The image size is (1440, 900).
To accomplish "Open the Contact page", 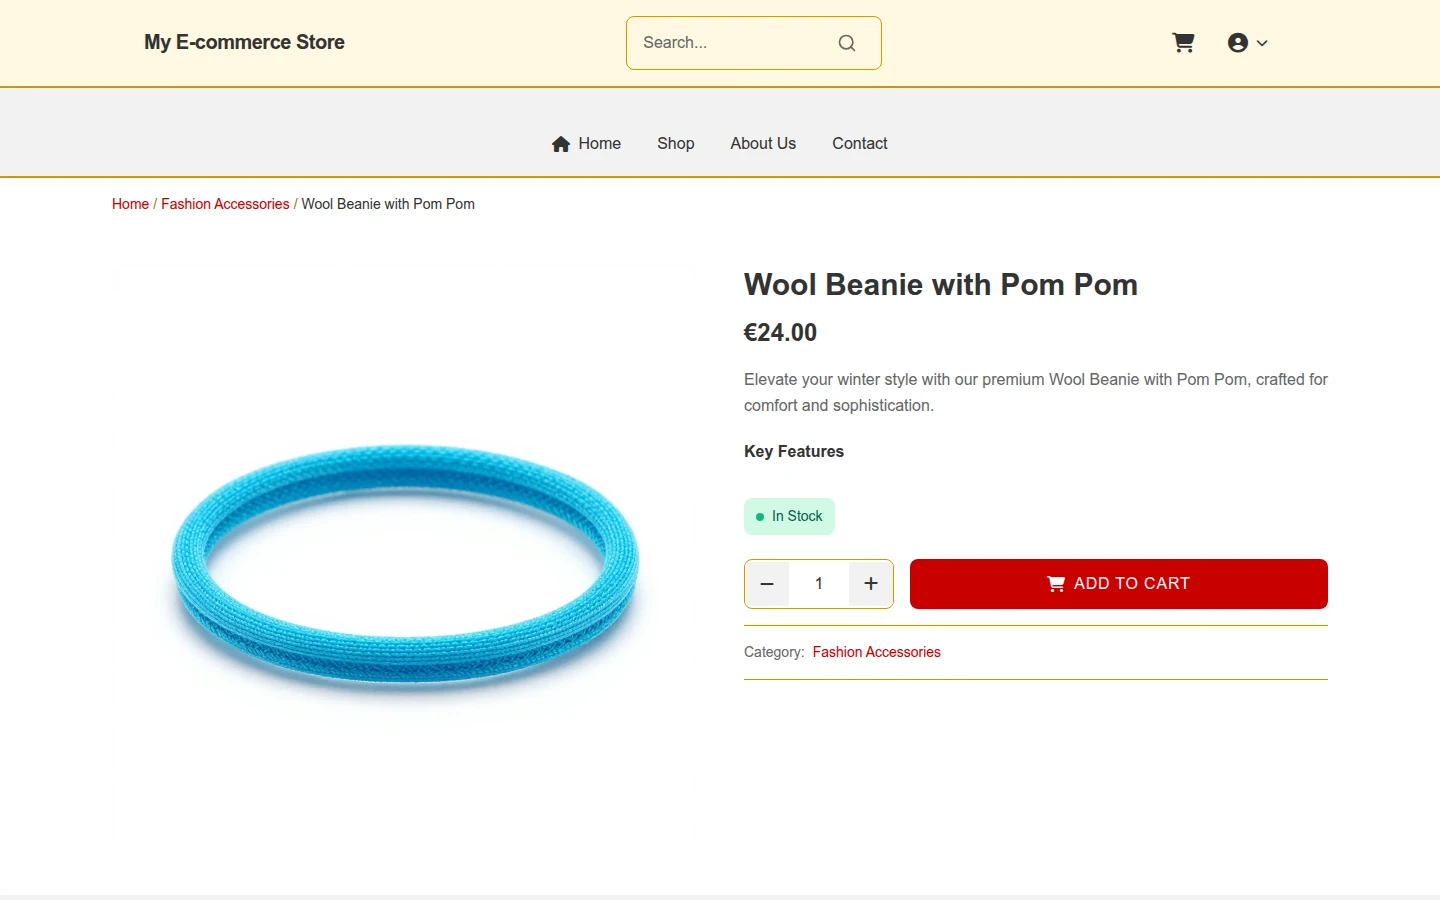I will (x=860, y=144).
